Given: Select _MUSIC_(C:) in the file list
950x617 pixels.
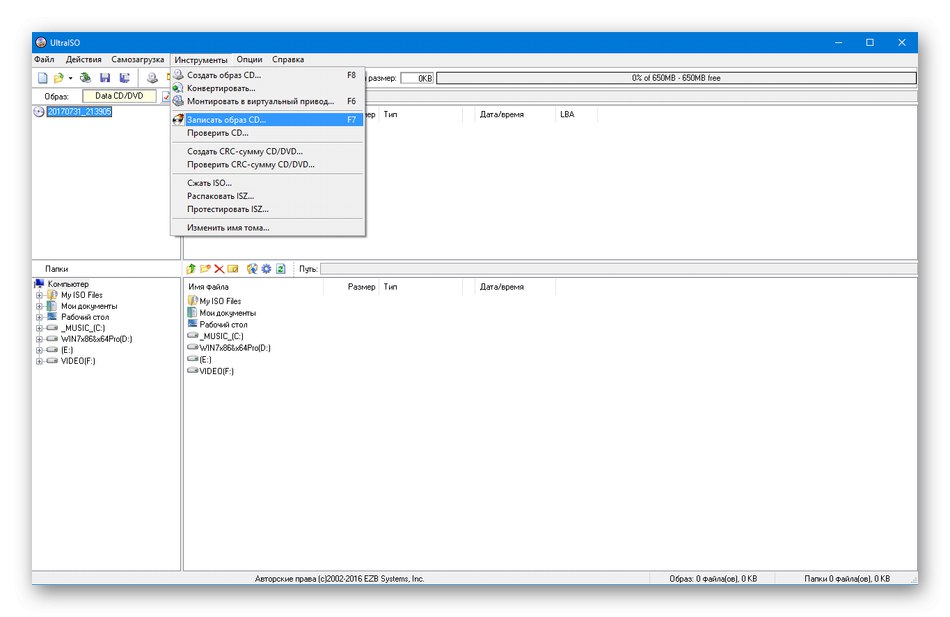Looking at the screenshot, I should 222,336.
